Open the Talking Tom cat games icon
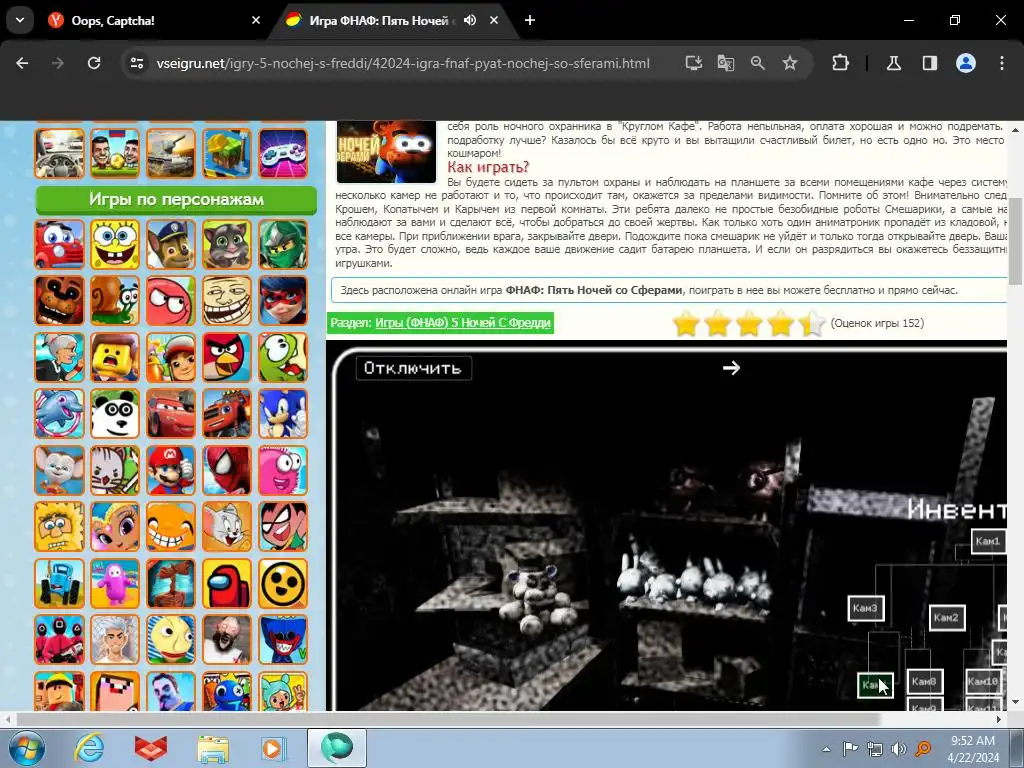Image resolution: width=1024 pixels, height=768 pixels. click(227, 244)
